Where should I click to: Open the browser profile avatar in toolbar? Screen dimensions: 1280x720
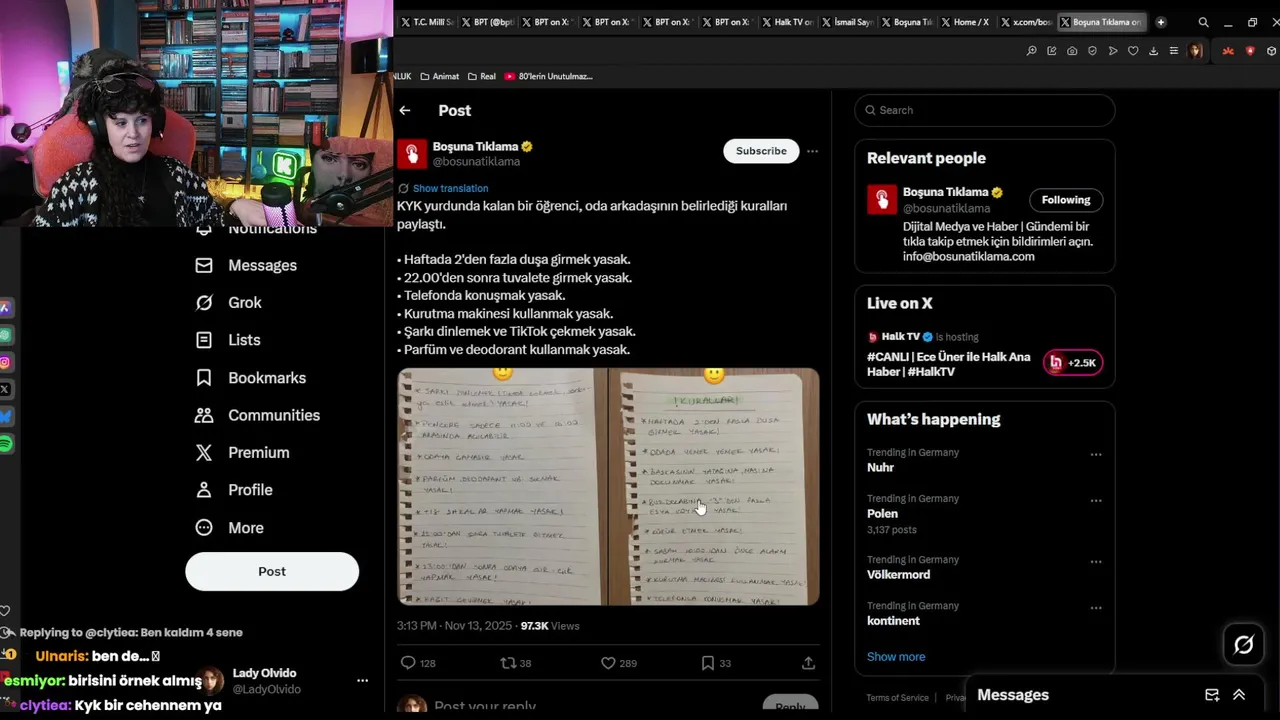1195,51
